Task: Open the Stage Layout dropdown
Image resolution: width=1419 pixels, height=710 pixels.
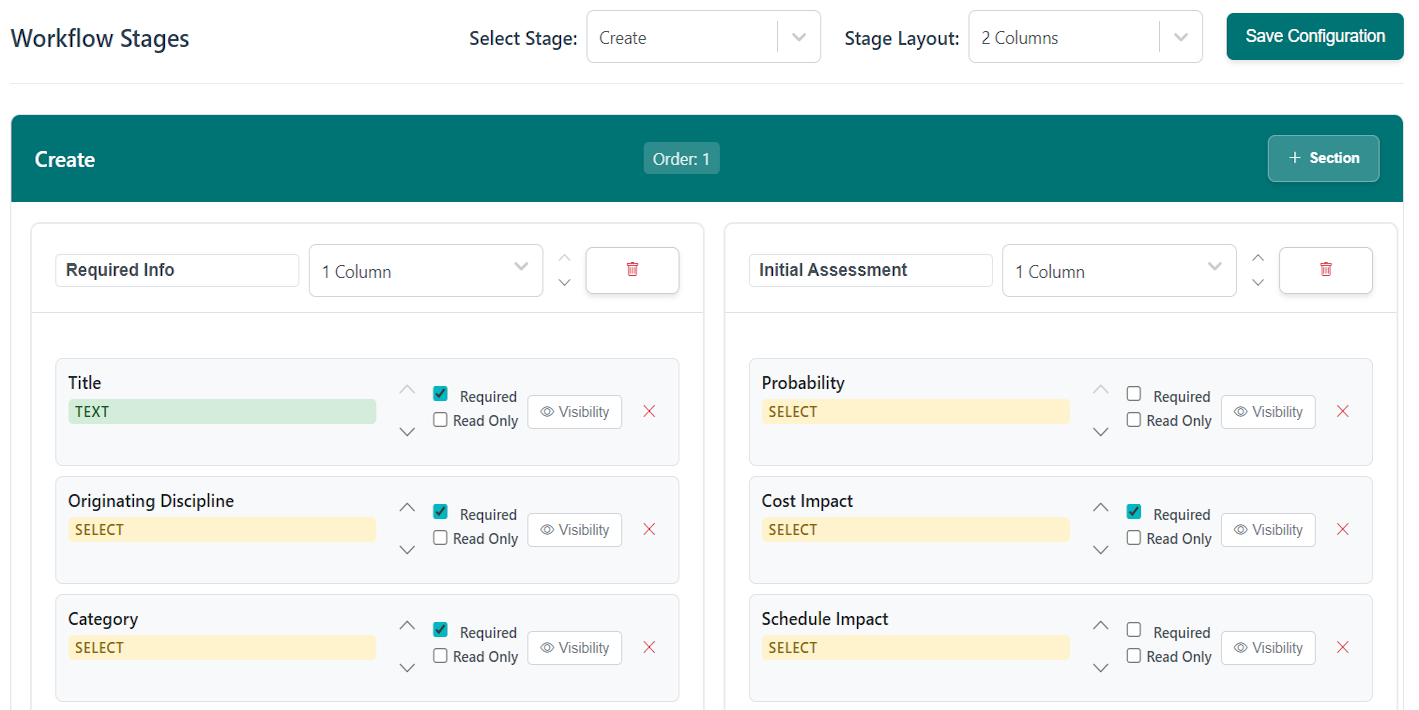Action: [x=1085, y=36]
